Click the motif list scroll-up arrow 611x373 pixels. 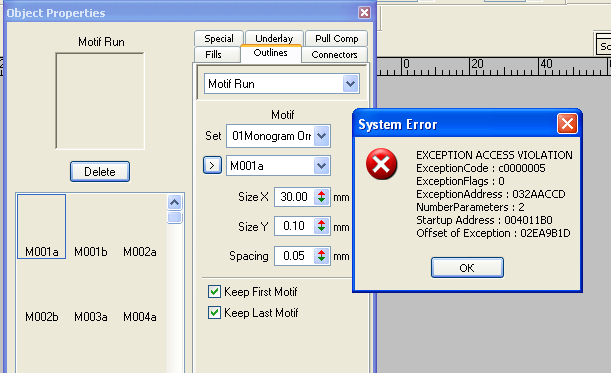(175, 202)
